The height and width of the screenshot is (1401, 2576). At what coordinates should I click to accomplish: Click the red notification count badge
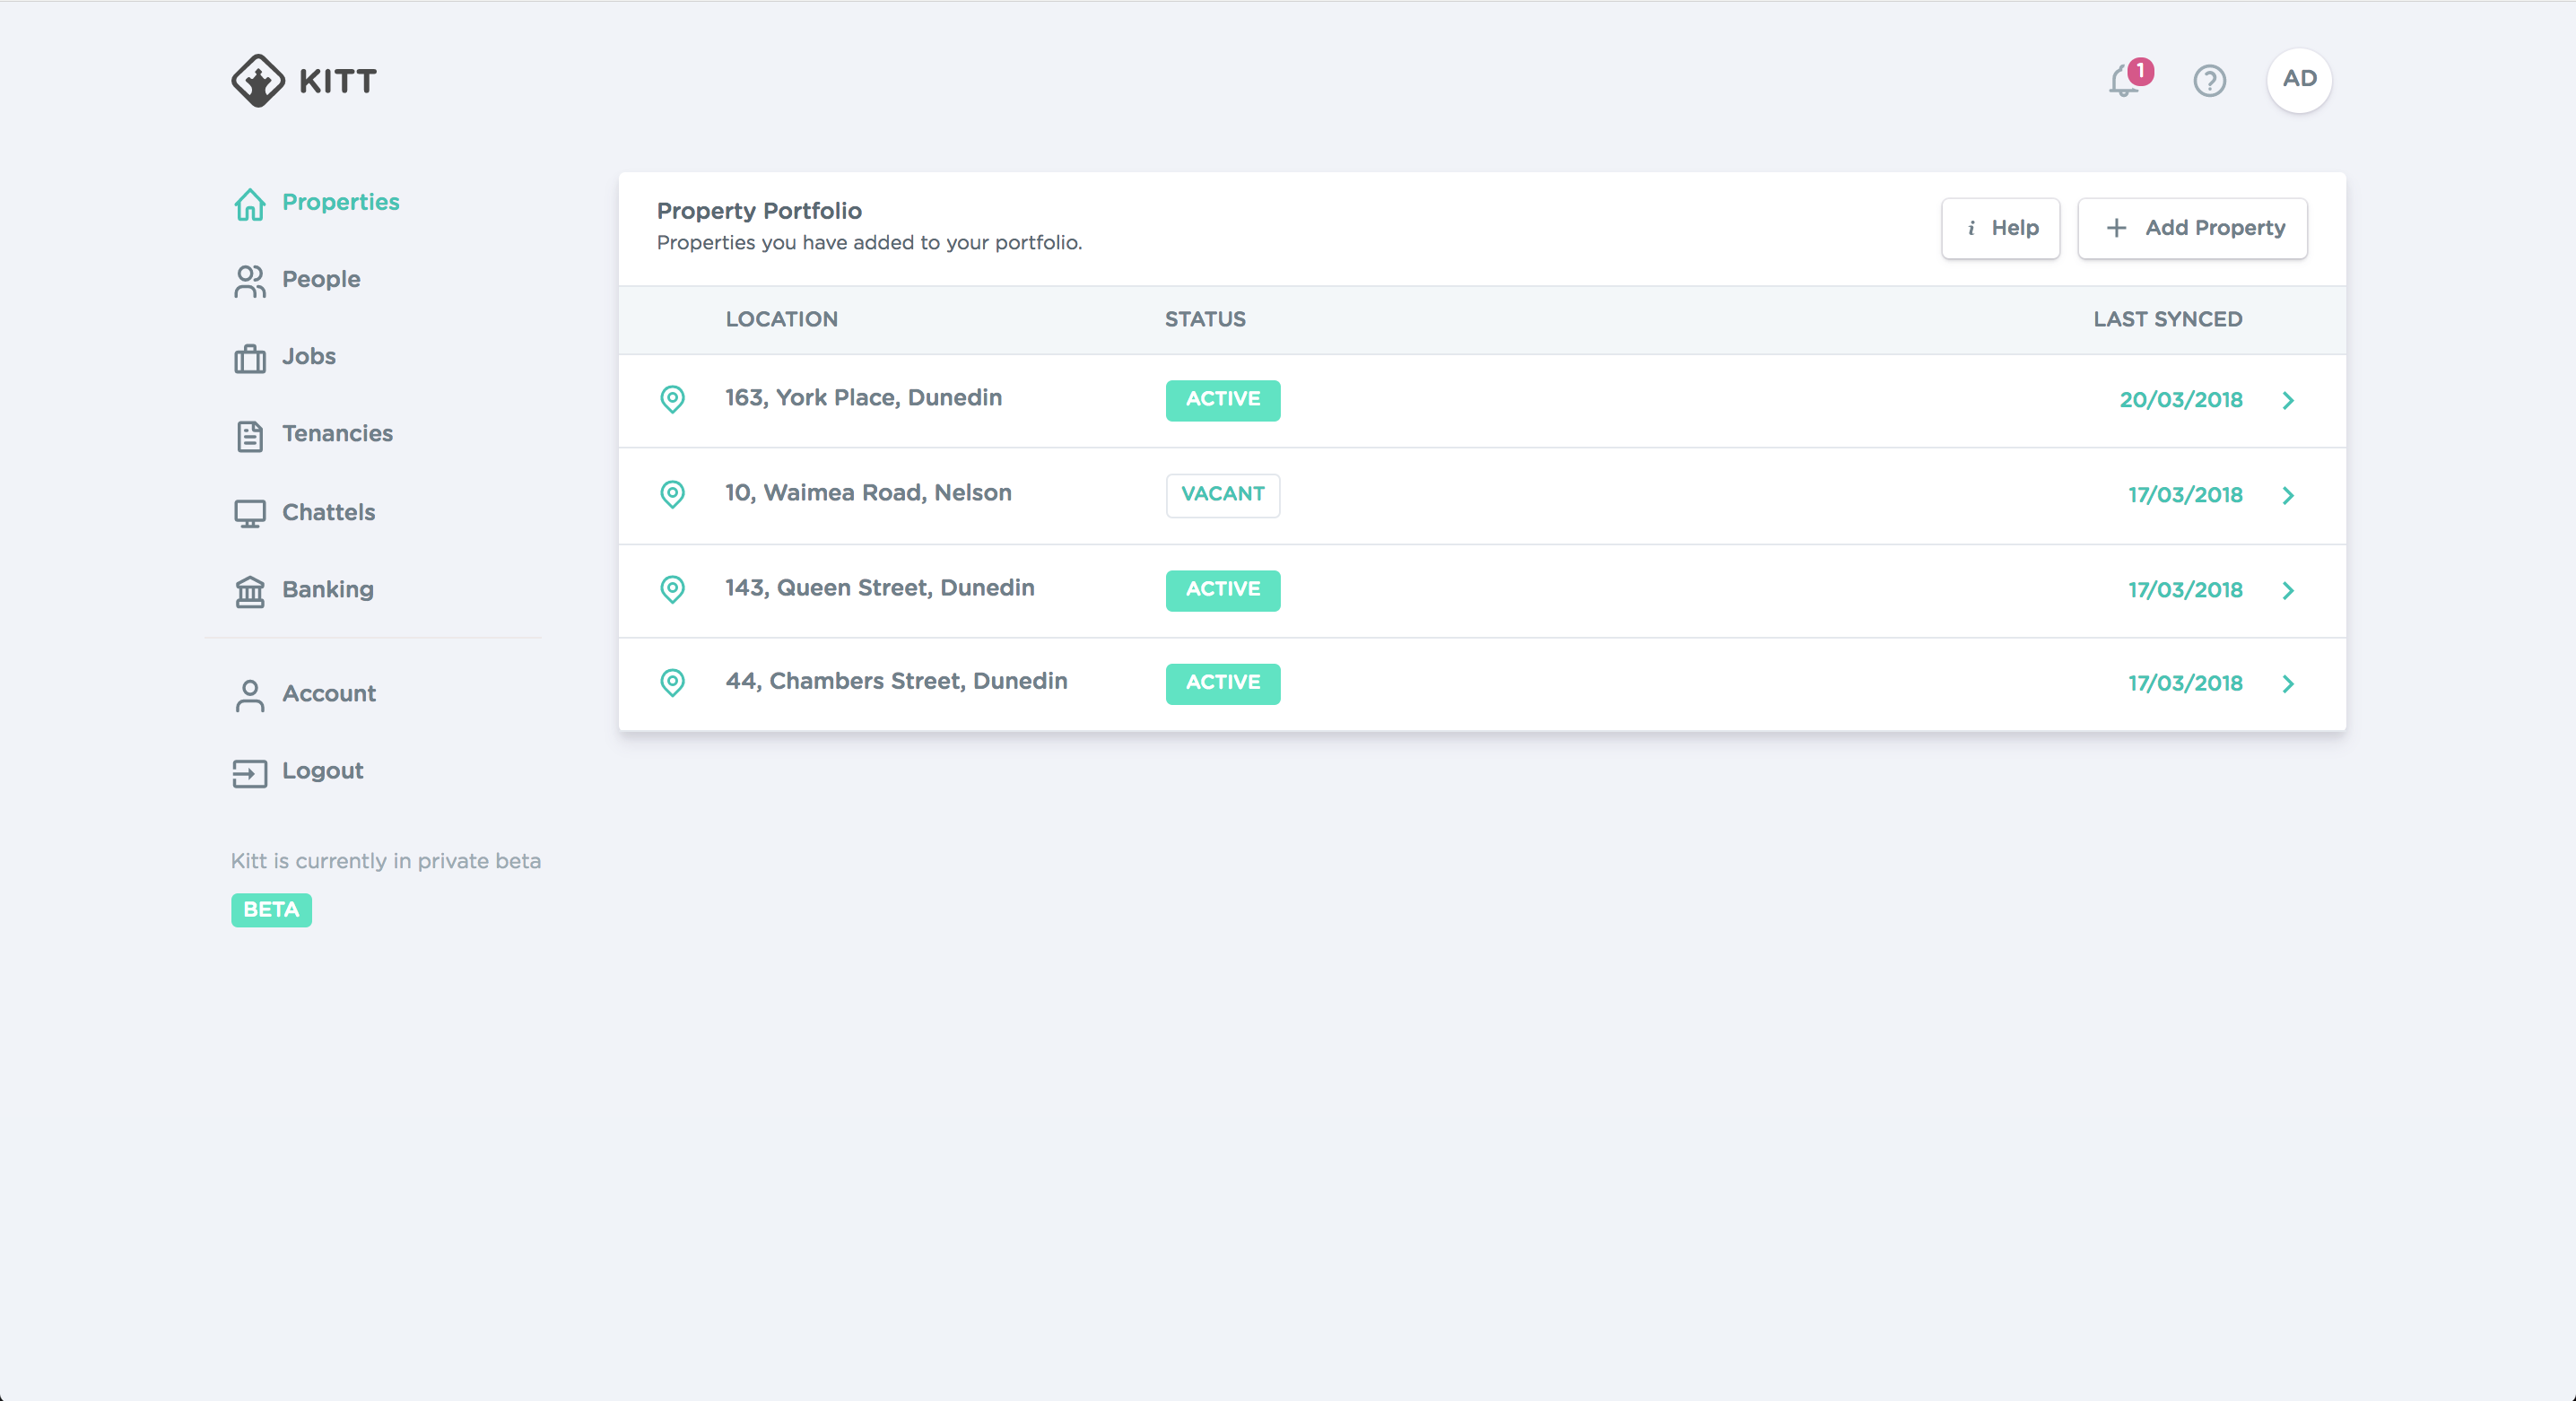2140,71
